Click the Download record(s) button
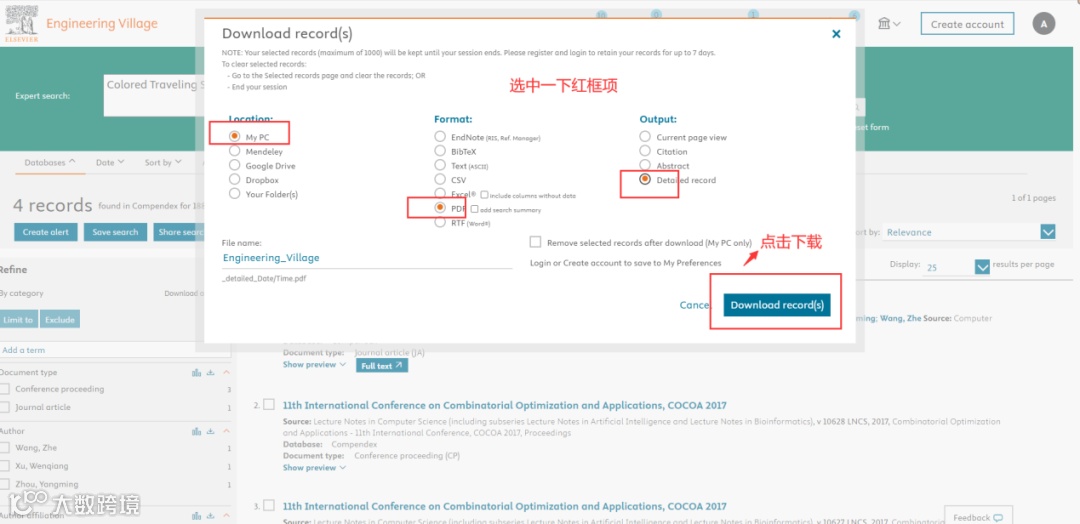Viewport: 1080px width, 524px height. (777, 305)
